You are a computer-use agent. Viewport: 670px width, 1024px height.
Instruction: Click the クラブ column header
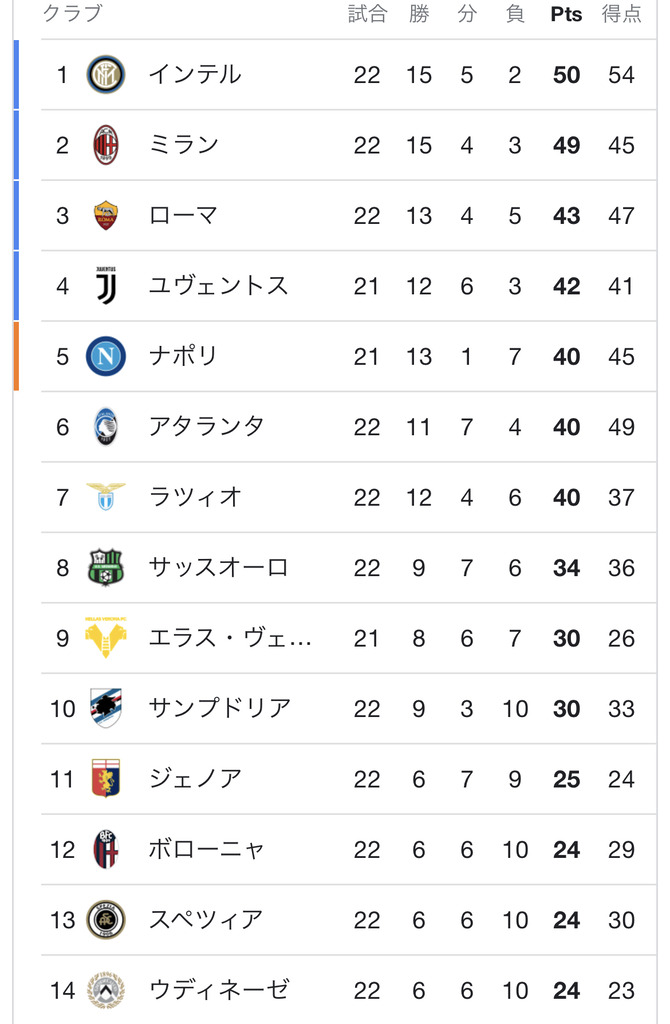point(72,14)
